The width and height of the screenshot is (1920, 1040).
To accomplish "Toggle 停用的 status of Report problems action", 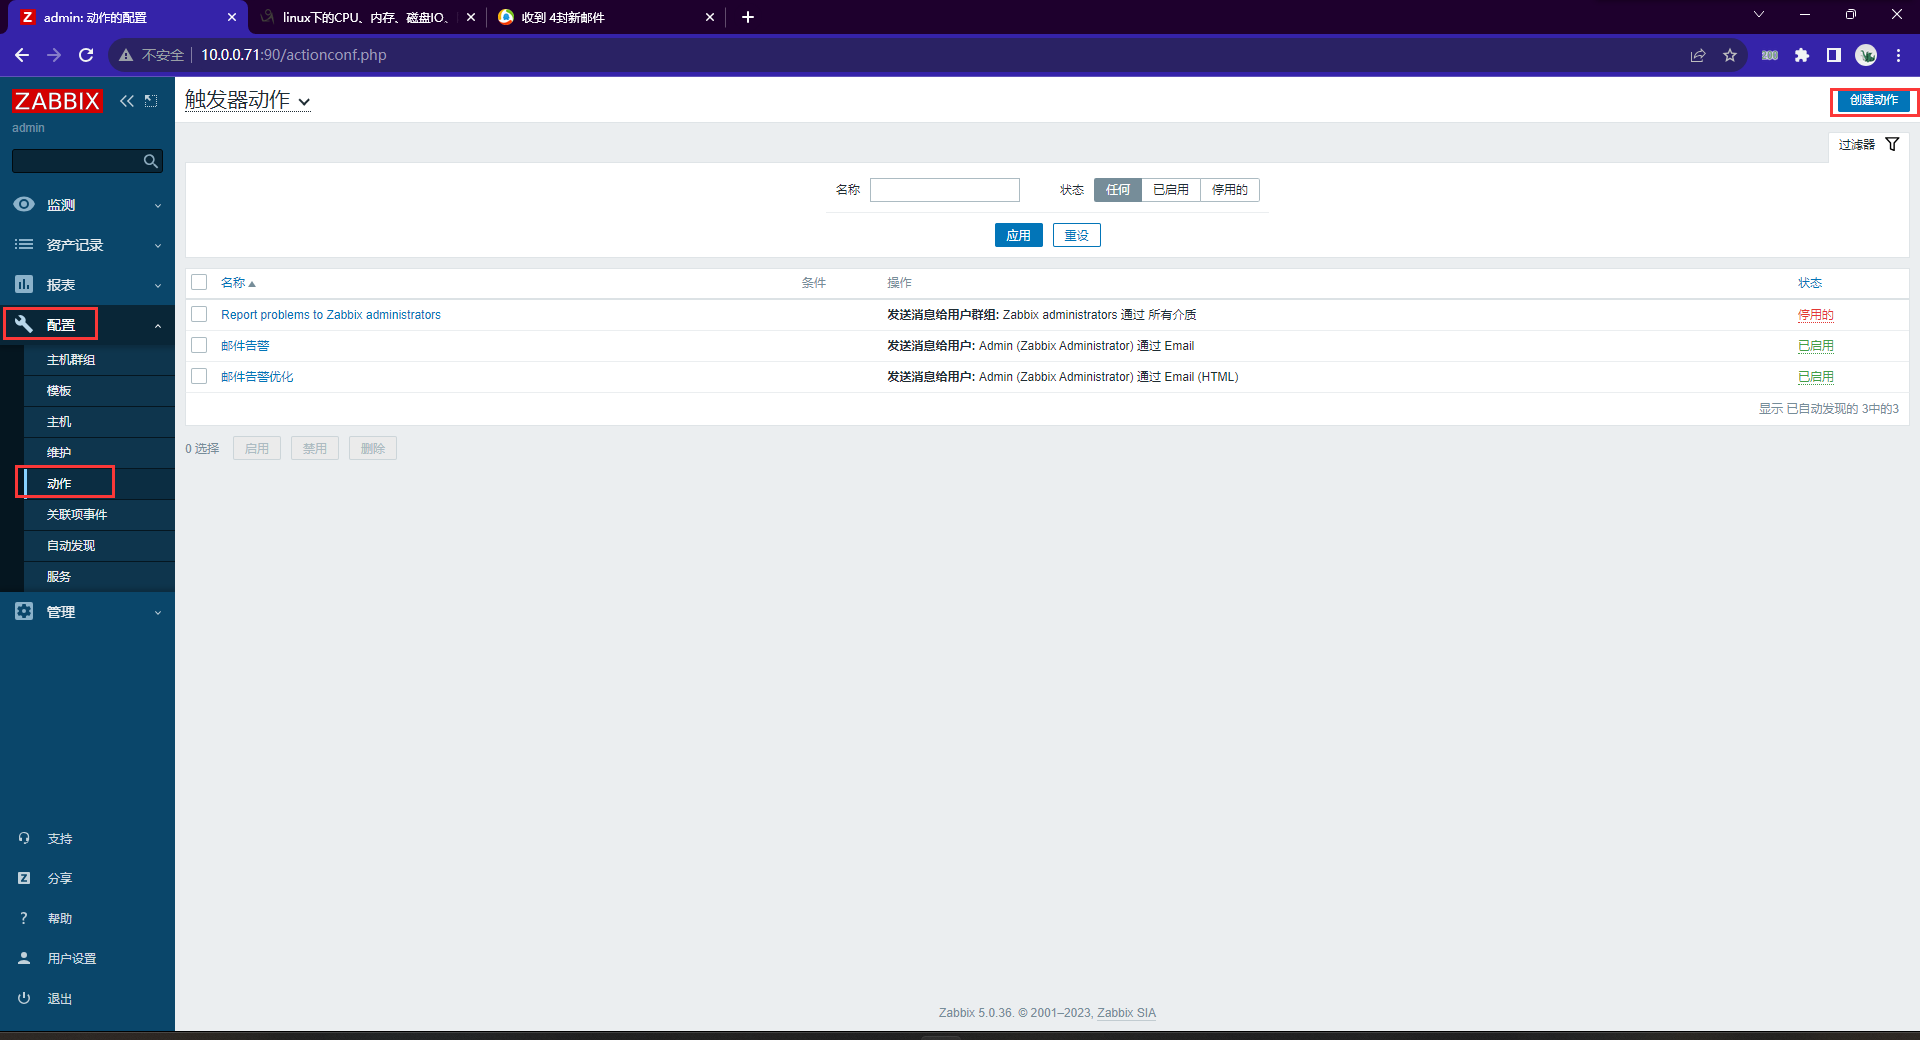I will pyautogui.click(x=1816, y=314).
